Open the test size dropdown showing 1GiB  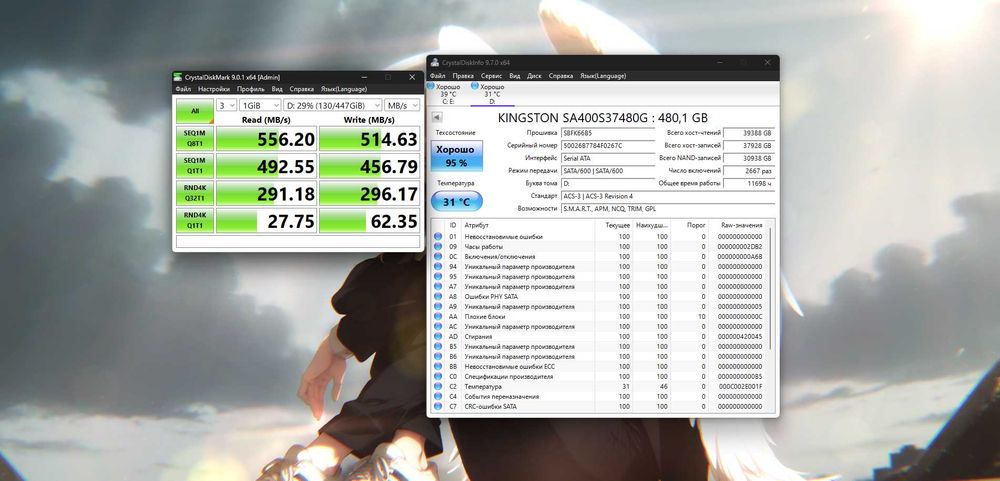point(260,105)
